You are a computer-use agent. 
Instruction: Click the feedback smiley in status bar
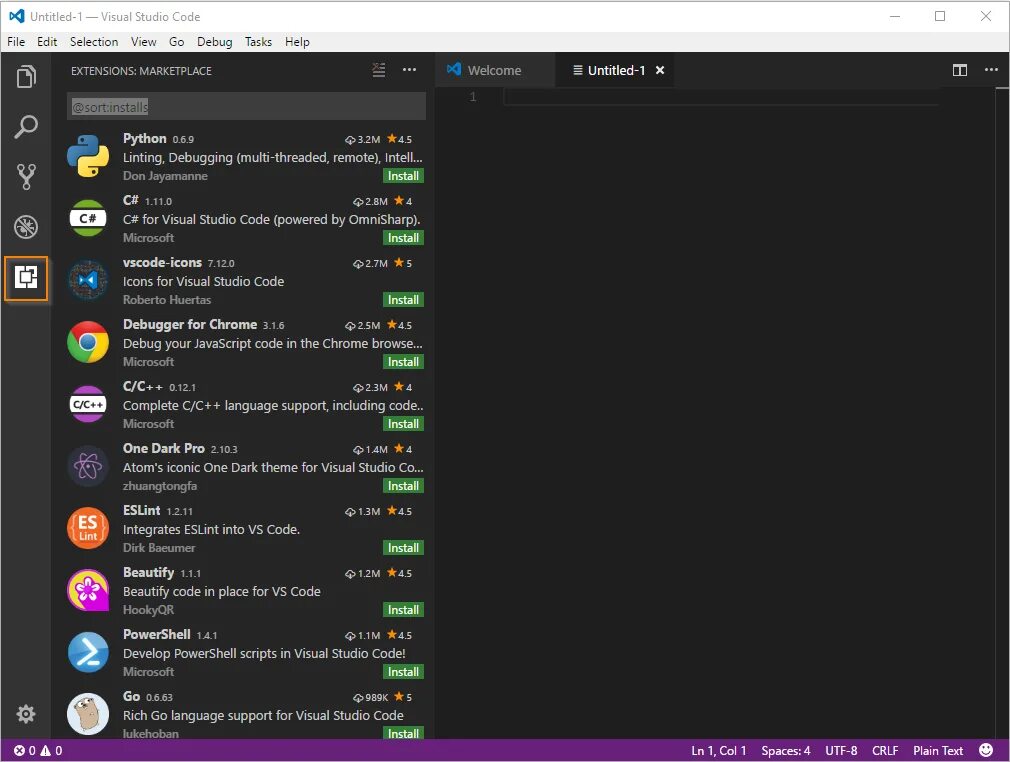pyautogui.click(x=986, y=750)
